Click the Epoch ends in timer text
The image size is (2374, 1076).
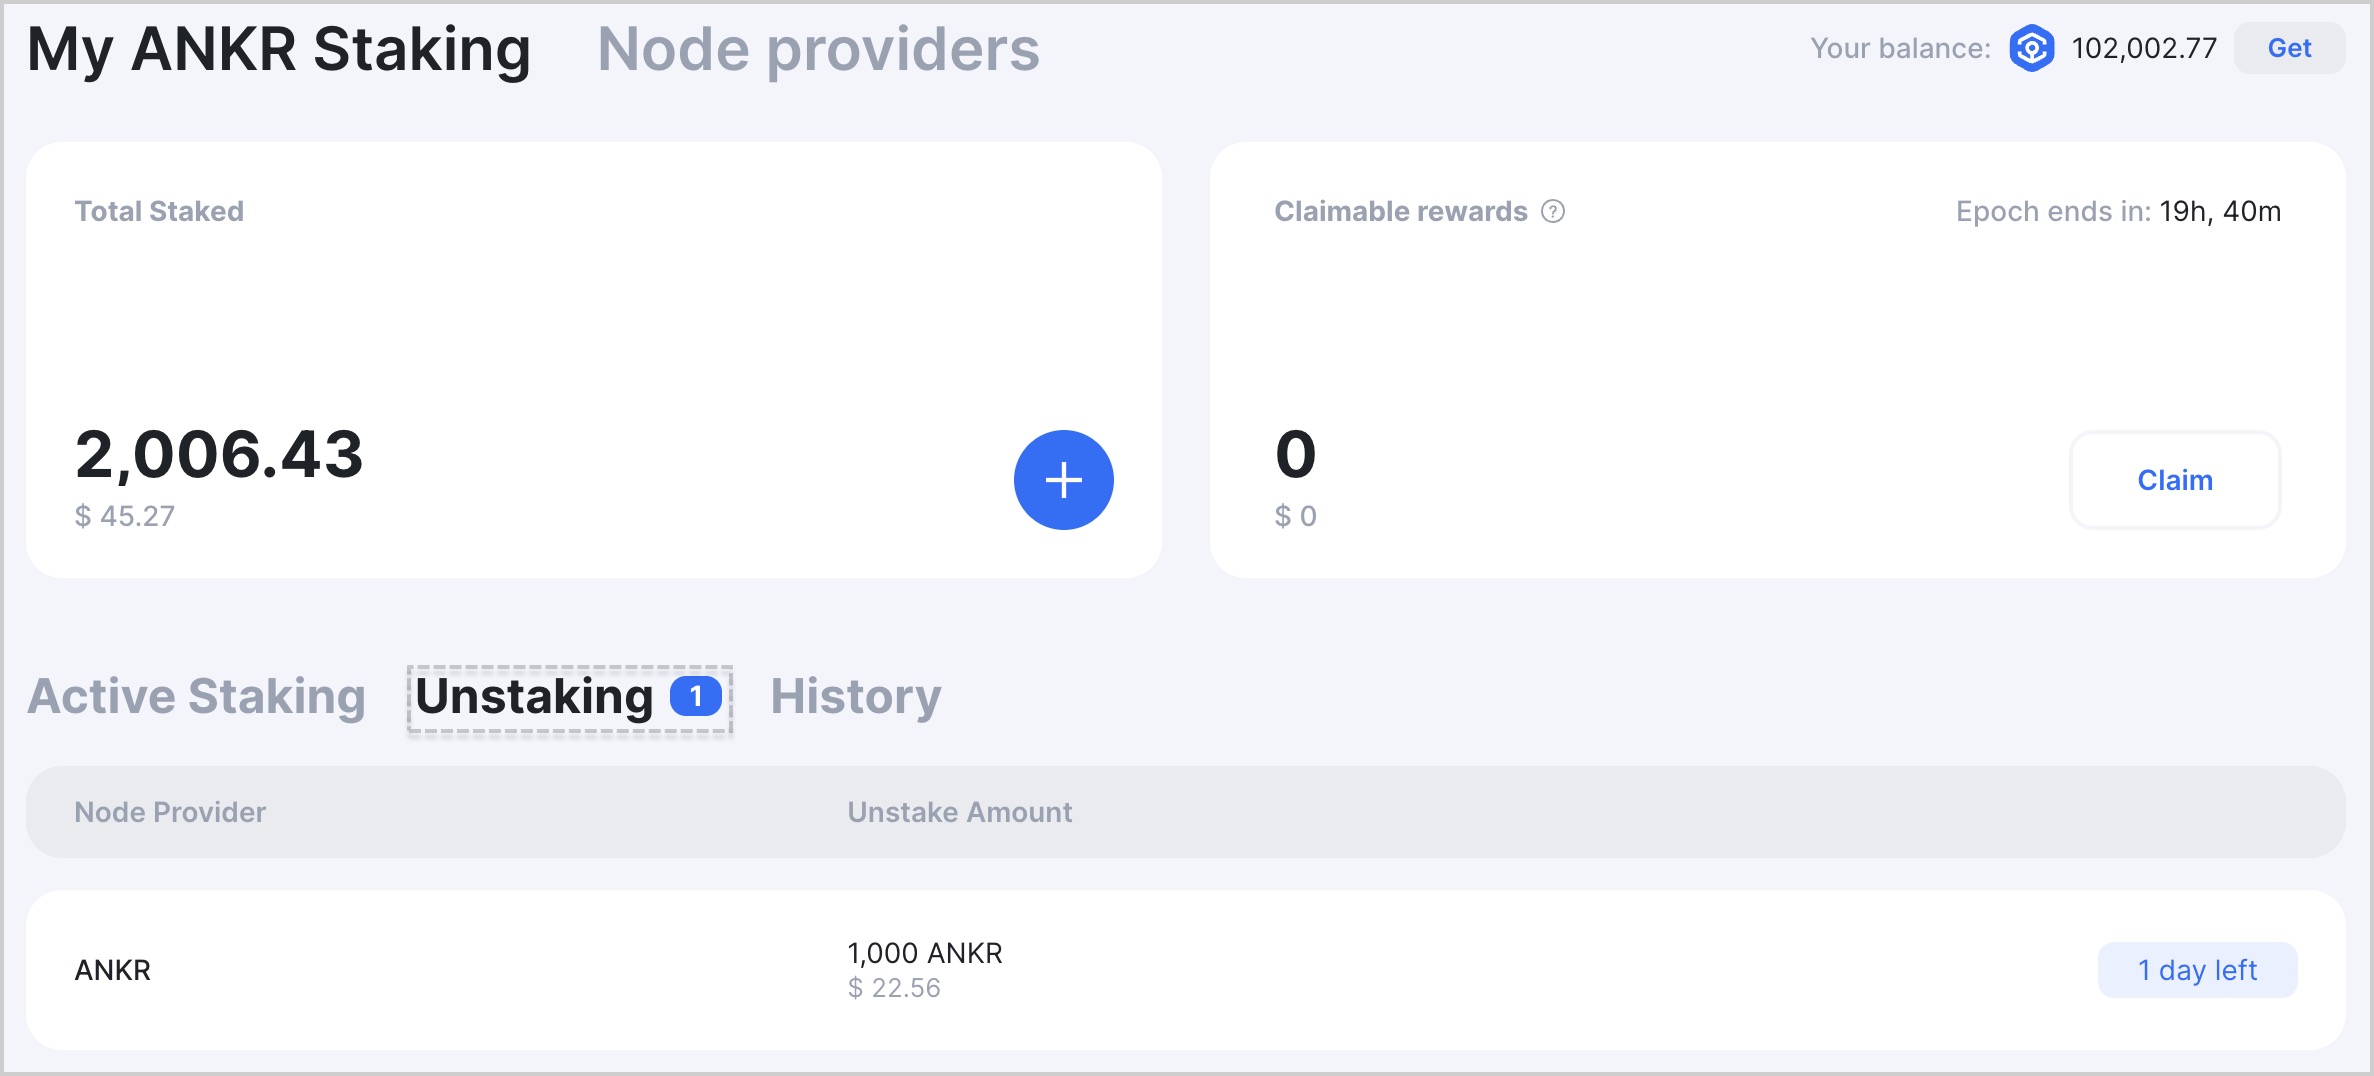2118,211
